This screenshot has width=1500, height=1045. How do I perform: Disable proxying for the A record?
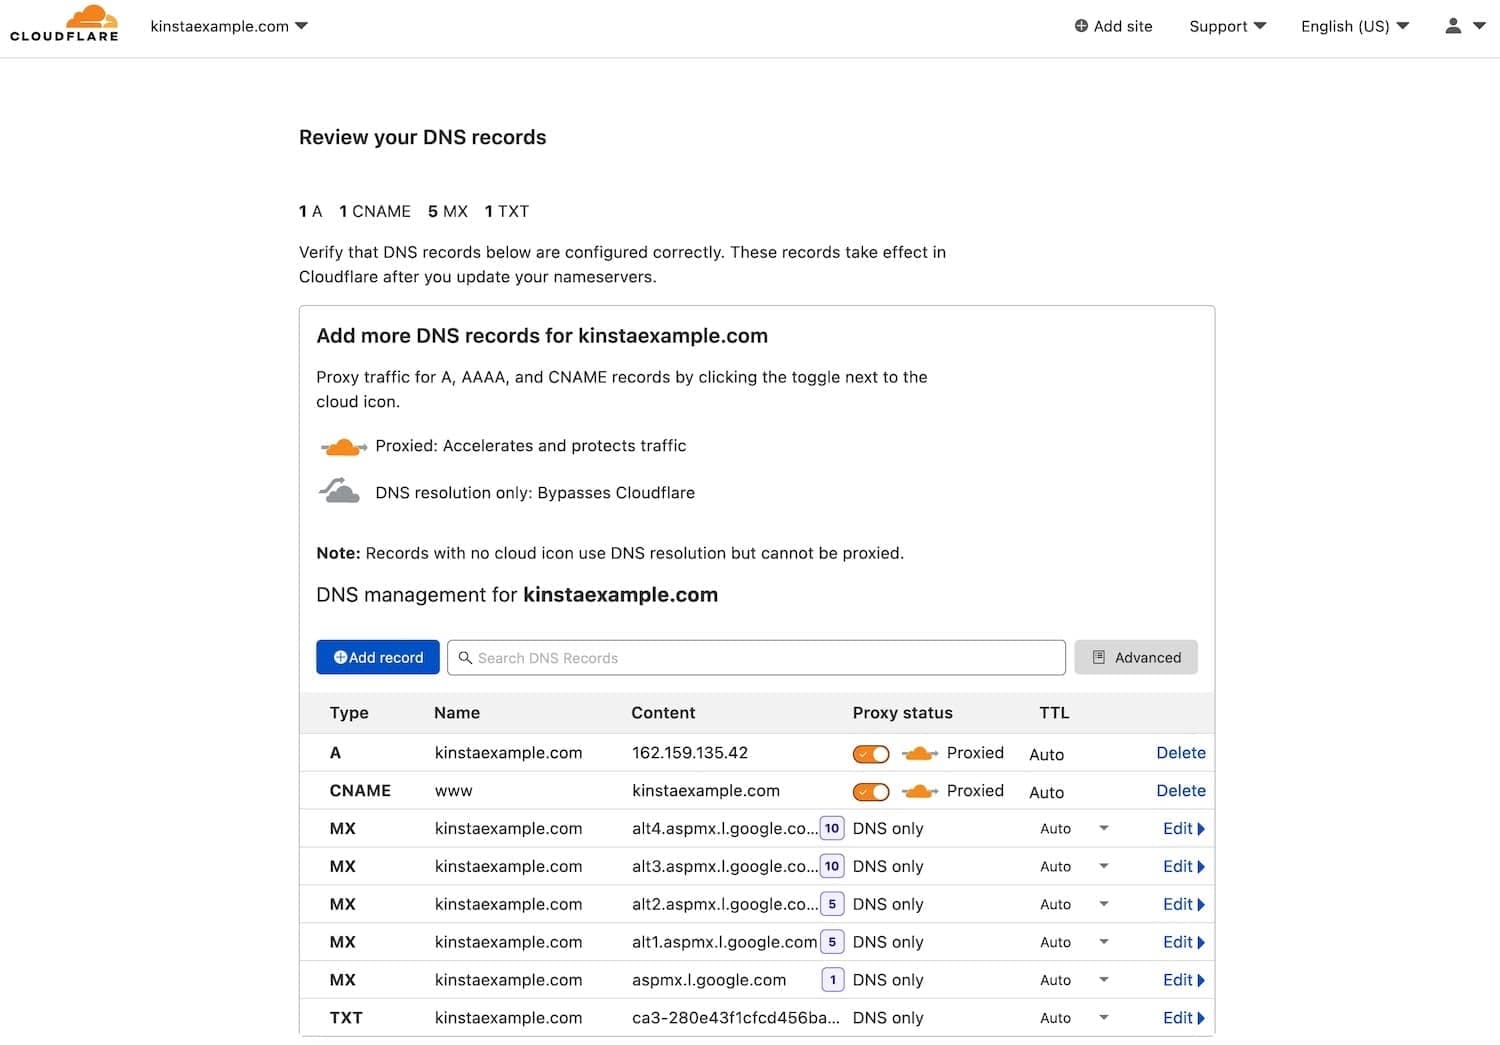[x=870, y=753]
